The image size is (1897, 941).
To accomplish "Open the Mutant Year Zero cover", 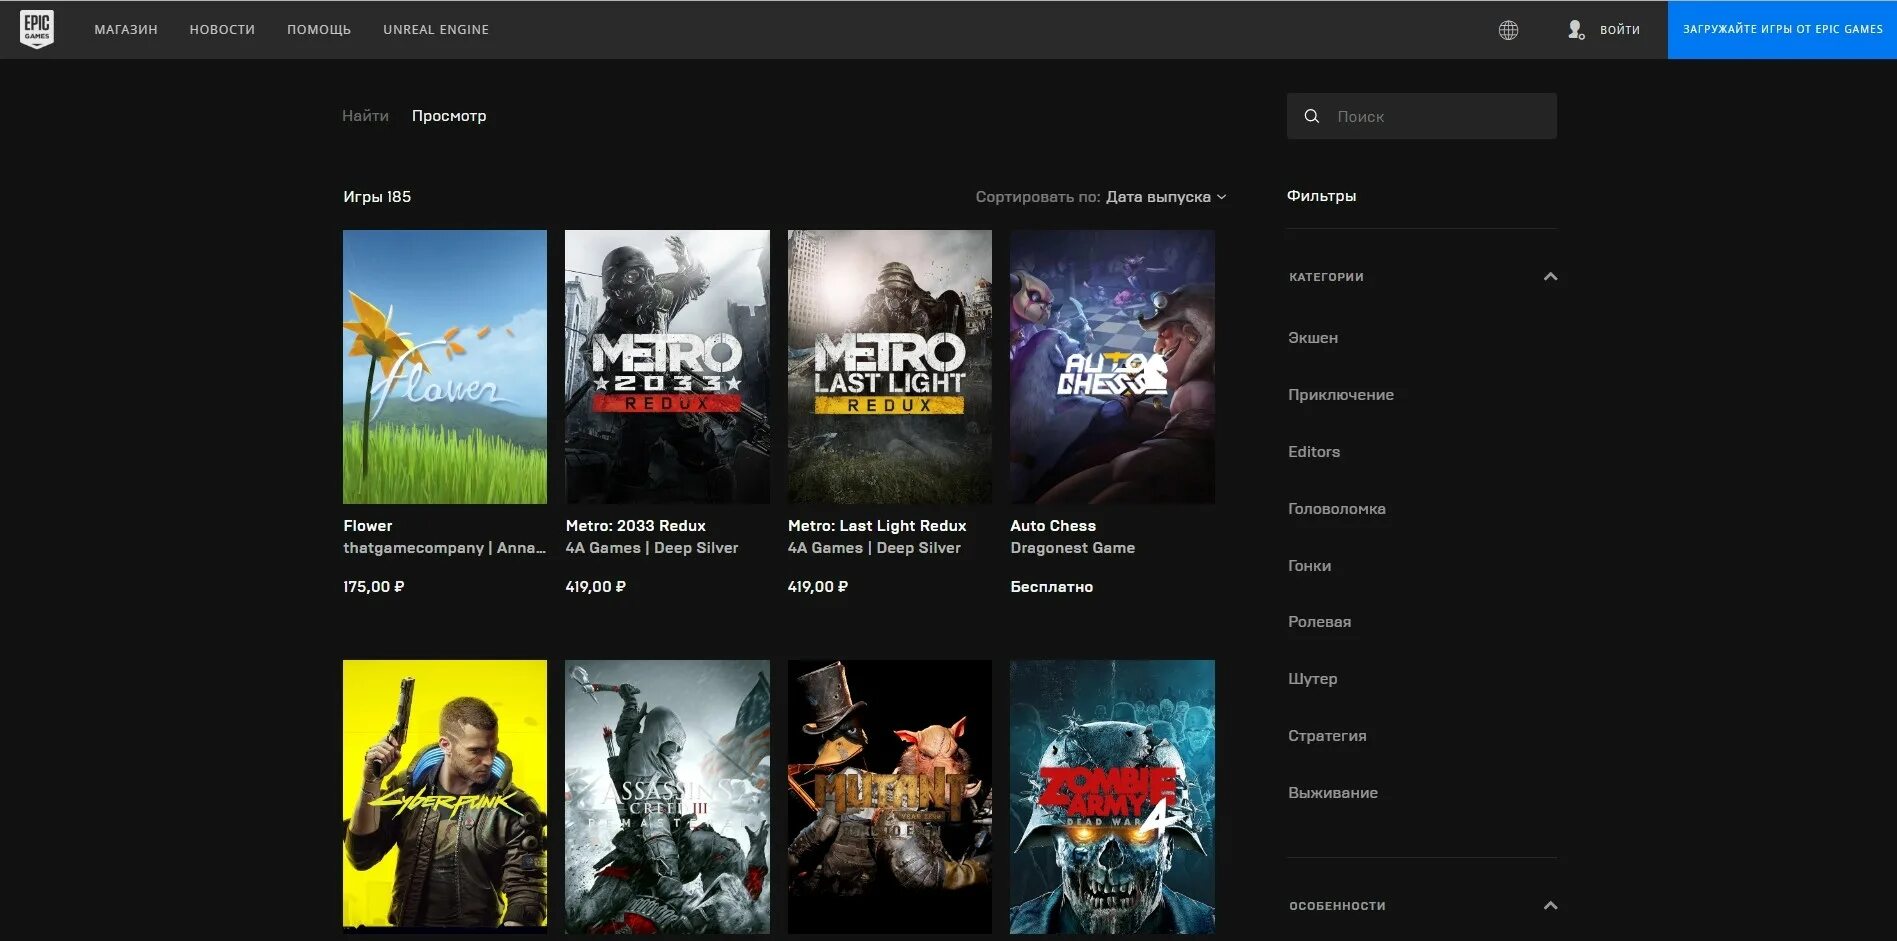I will 890,796.
